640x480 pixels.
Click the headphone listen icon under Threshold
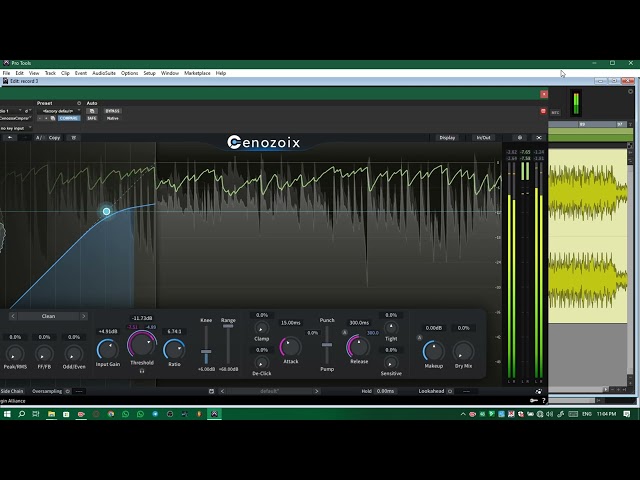point(142,371)
